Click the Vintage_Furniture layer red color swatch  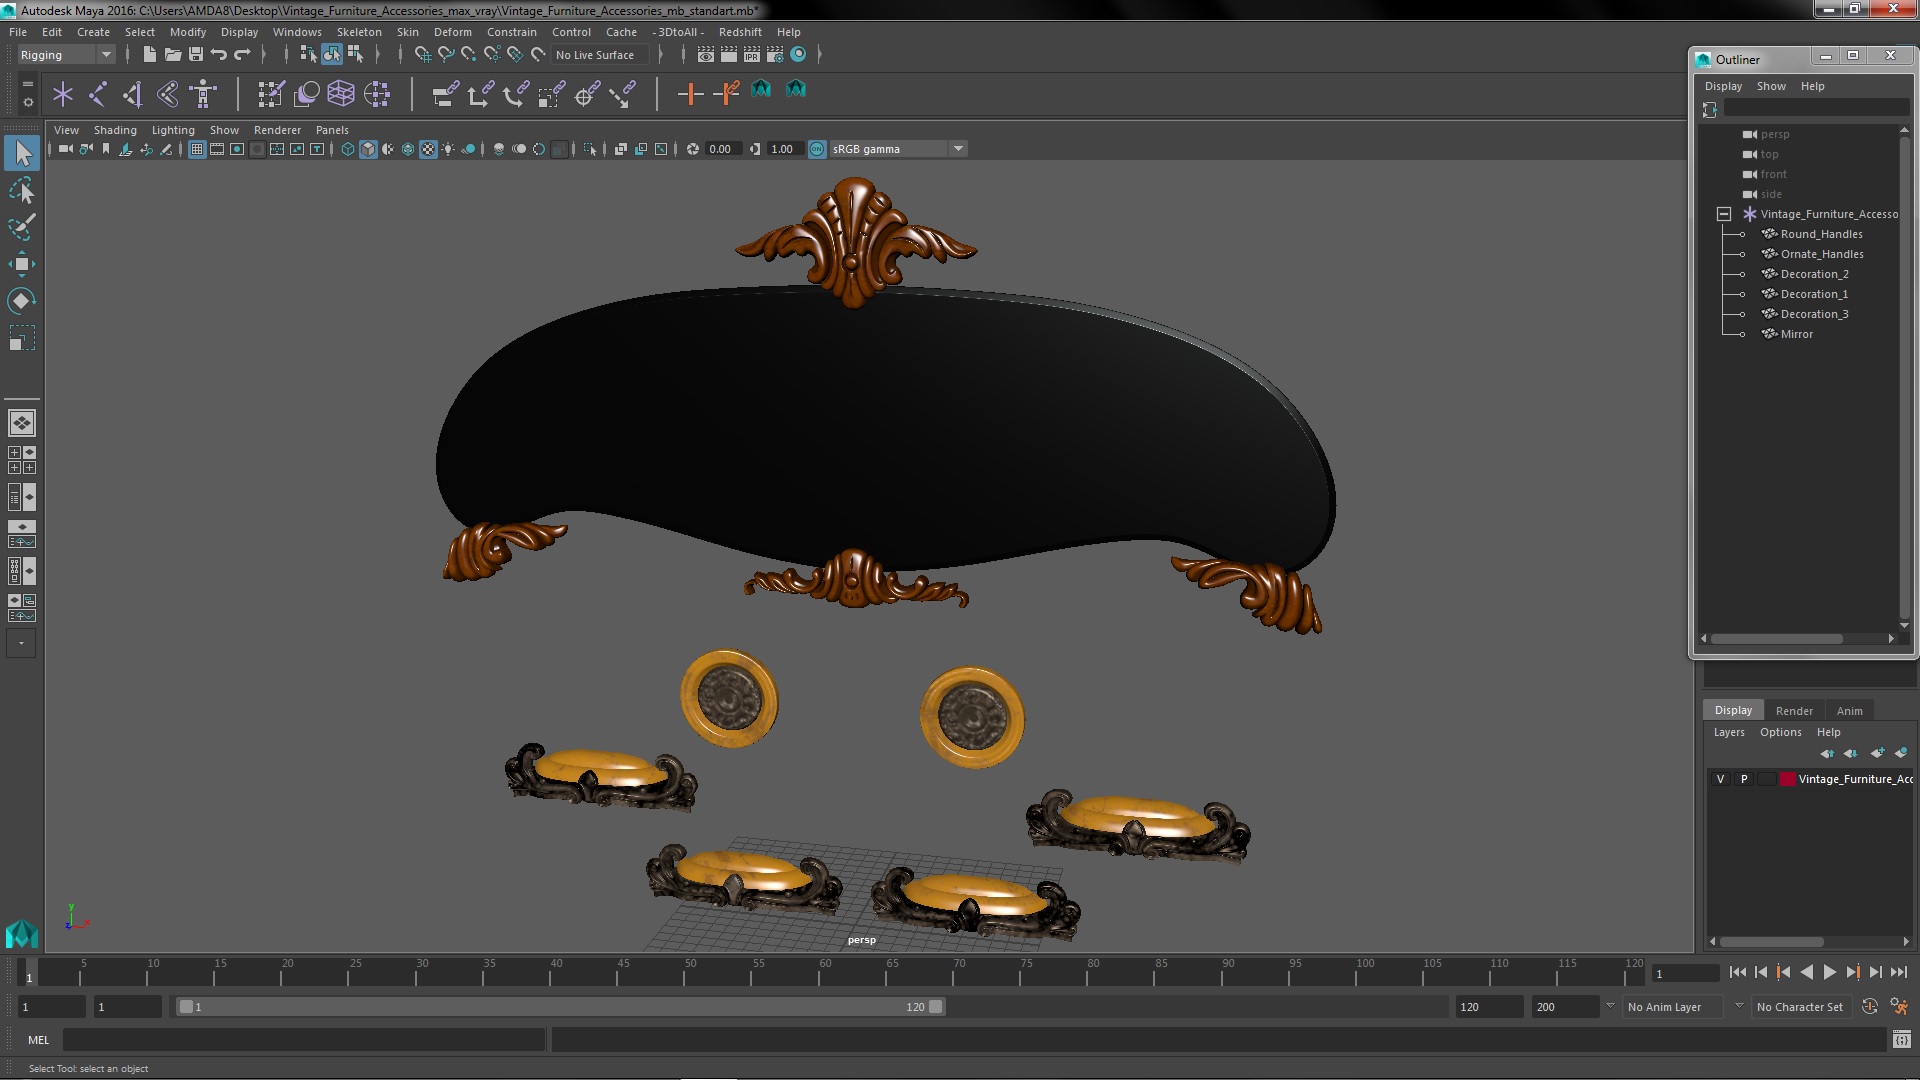pyautogui.click(x=1787, y=779)
